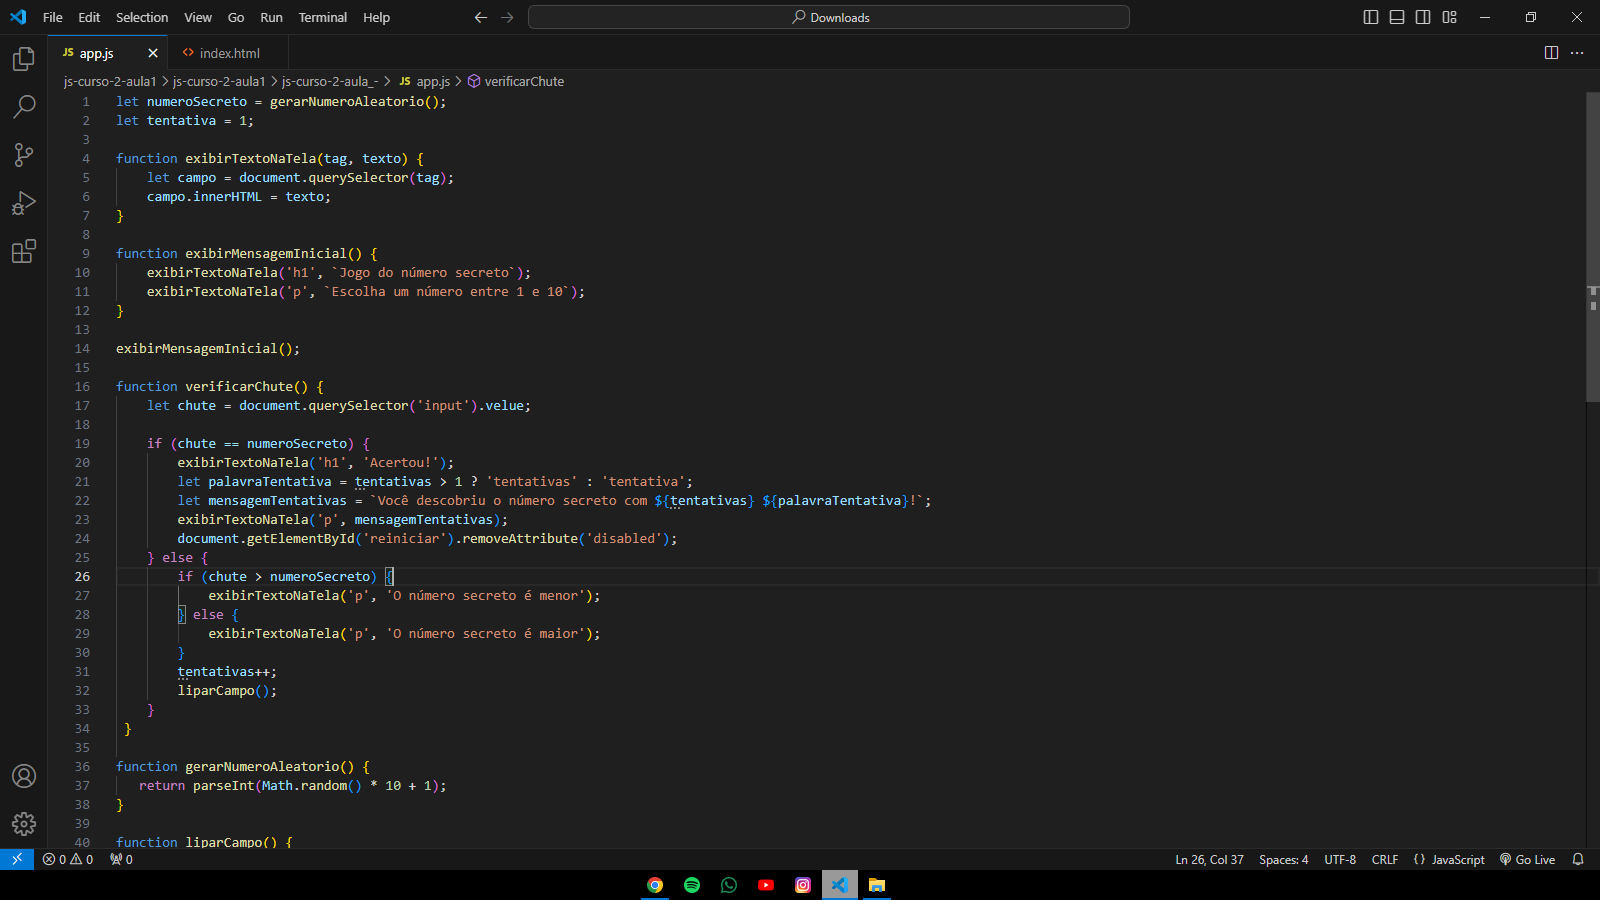The width and height of the screenshot is (1600, 900).
Task: Go forward with the navigation arrow
Action: click(507, 17)
